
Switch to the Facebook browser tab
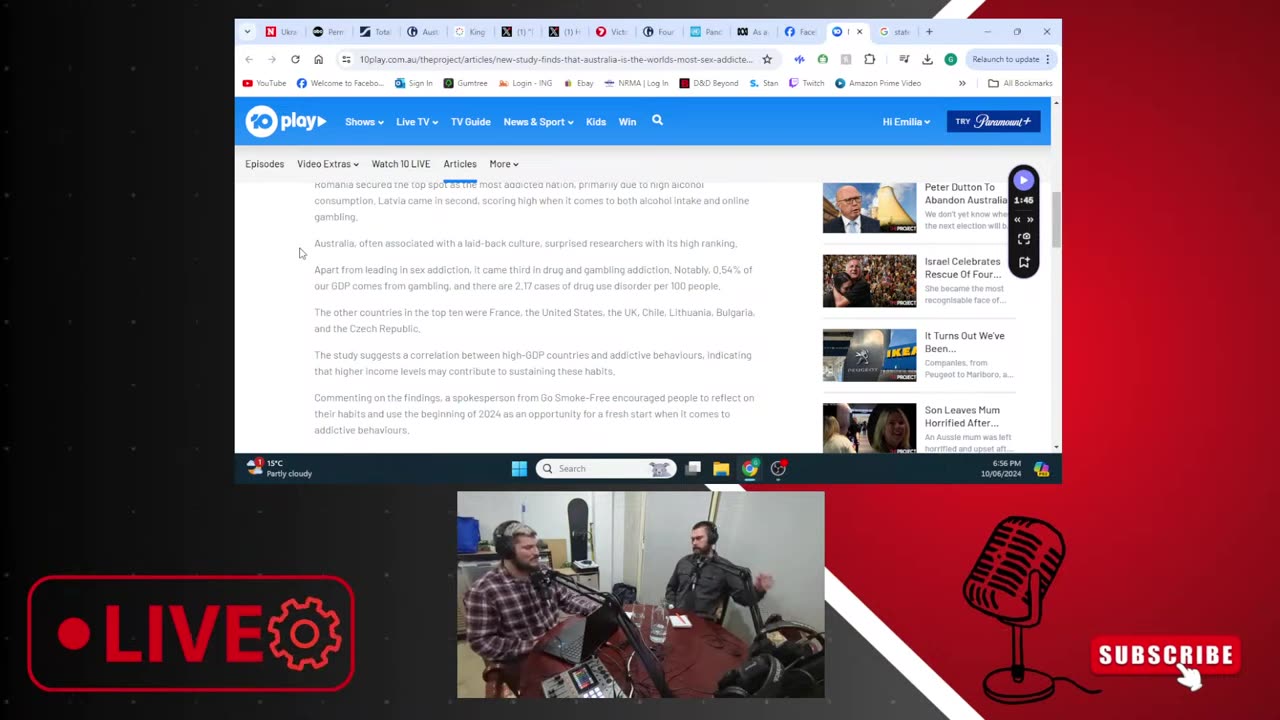click(801, 32)
